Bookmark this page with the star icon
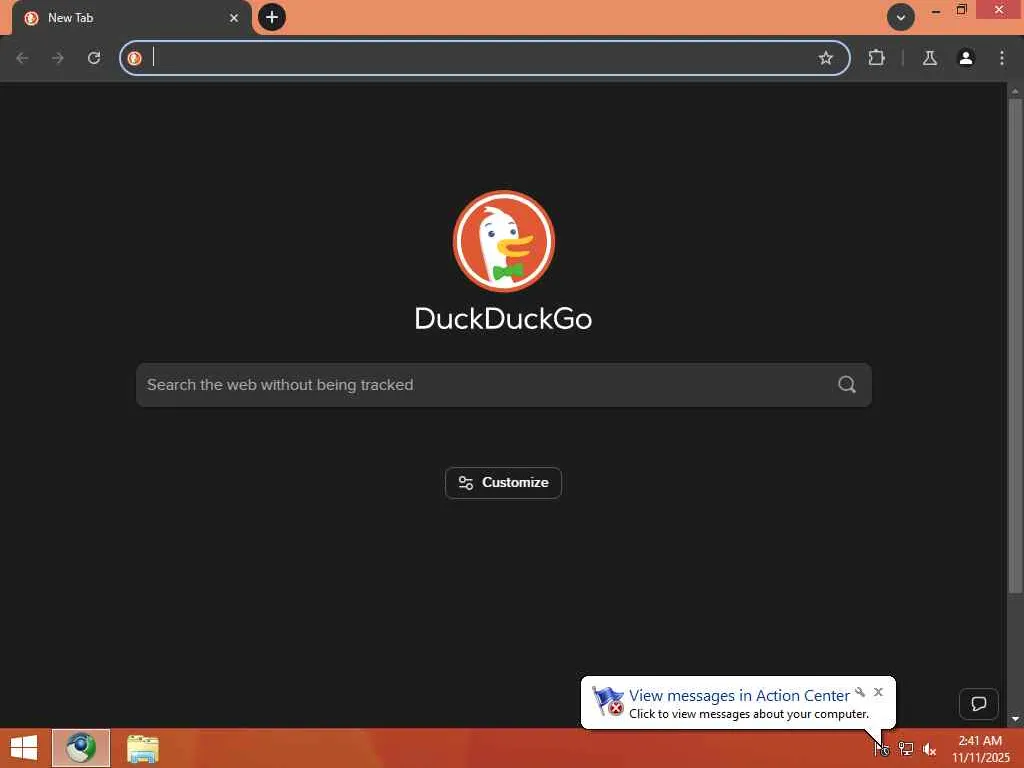Image resolution: width=1024 pixels, height=768 pixels. point(825,58)
